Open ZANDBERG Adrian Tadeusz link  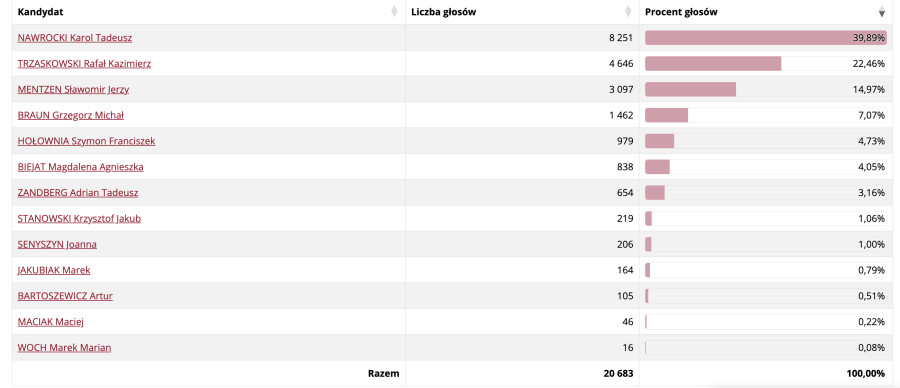click(x=78, y=193)
